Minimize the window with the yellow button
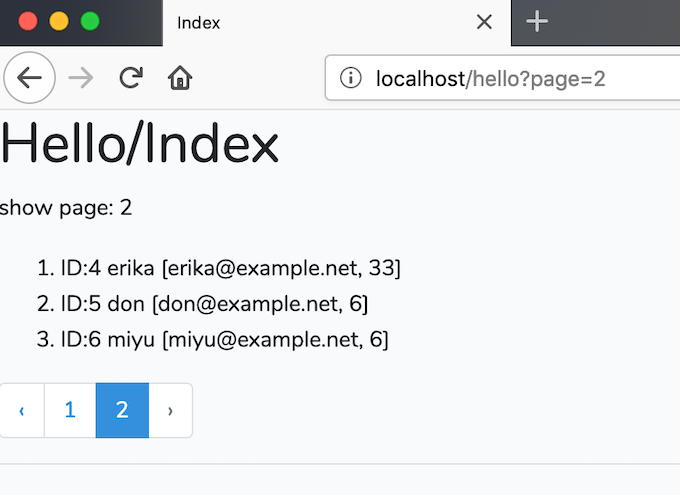The image size is (680, 495). pos(59,21)
